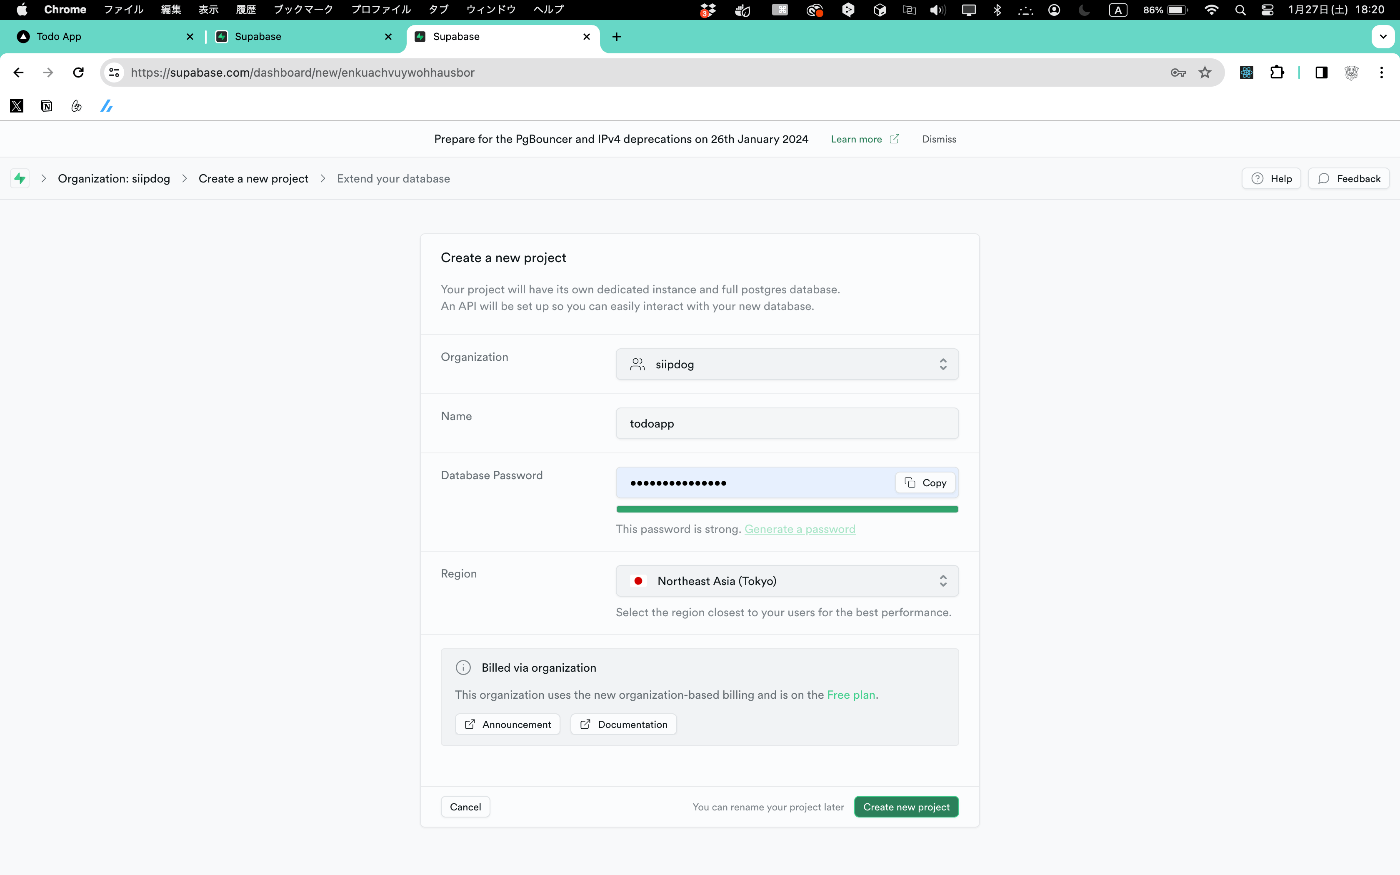The height and width of the screenshot is (875, 1400).
Task: Click Learn more about deprecations
Action: (865, 139)
